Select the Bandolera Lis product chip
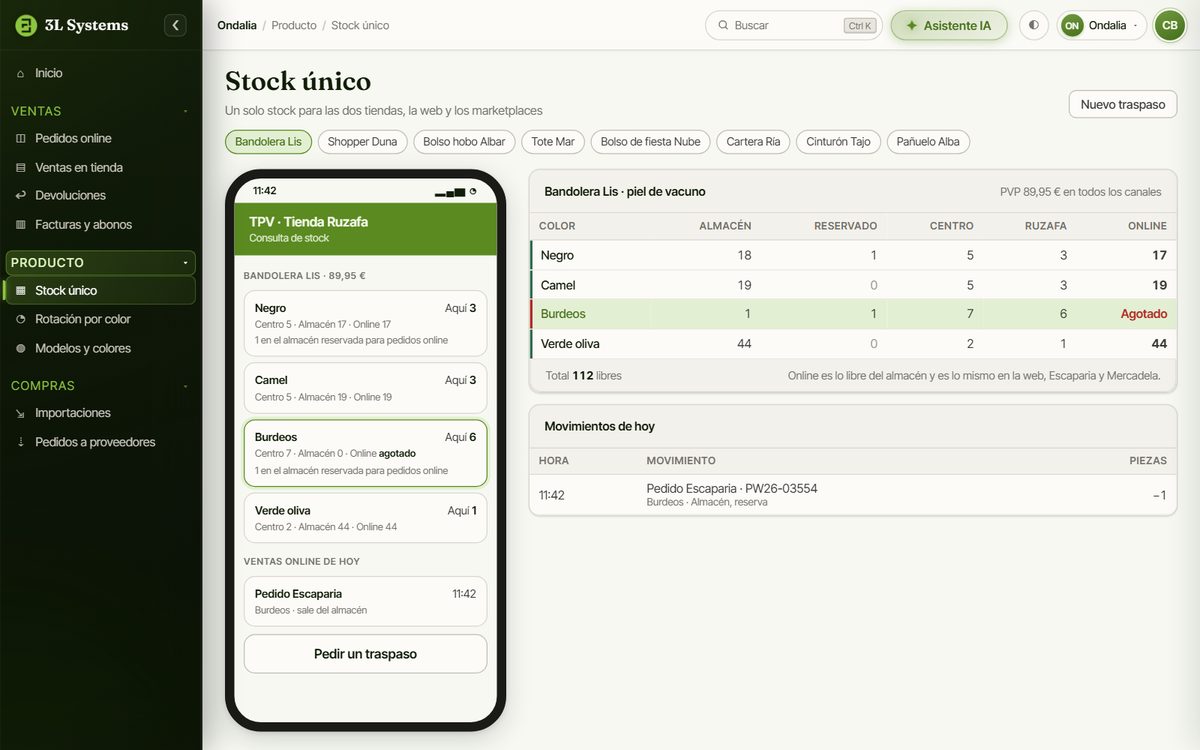 [268, 142]
